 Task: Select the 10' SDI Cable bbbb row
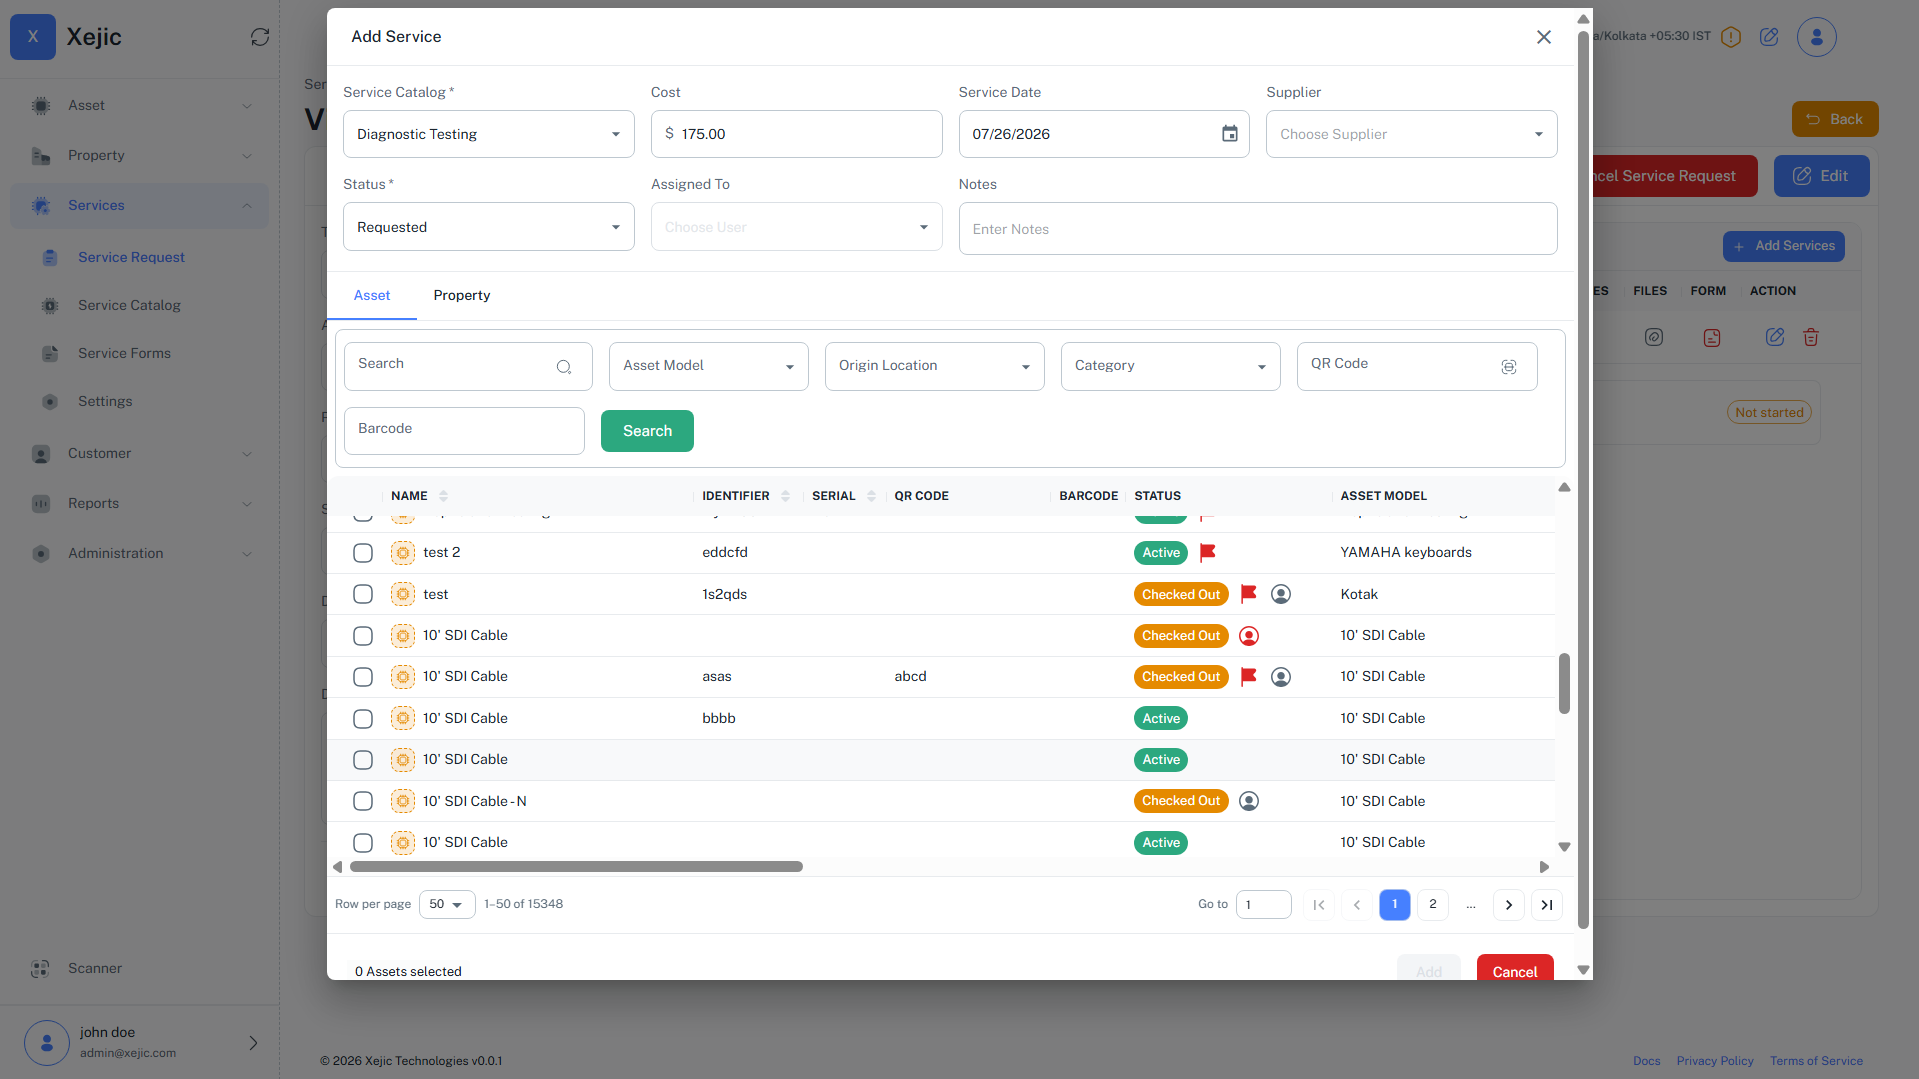pyautogui.click(x=363, y=719)
